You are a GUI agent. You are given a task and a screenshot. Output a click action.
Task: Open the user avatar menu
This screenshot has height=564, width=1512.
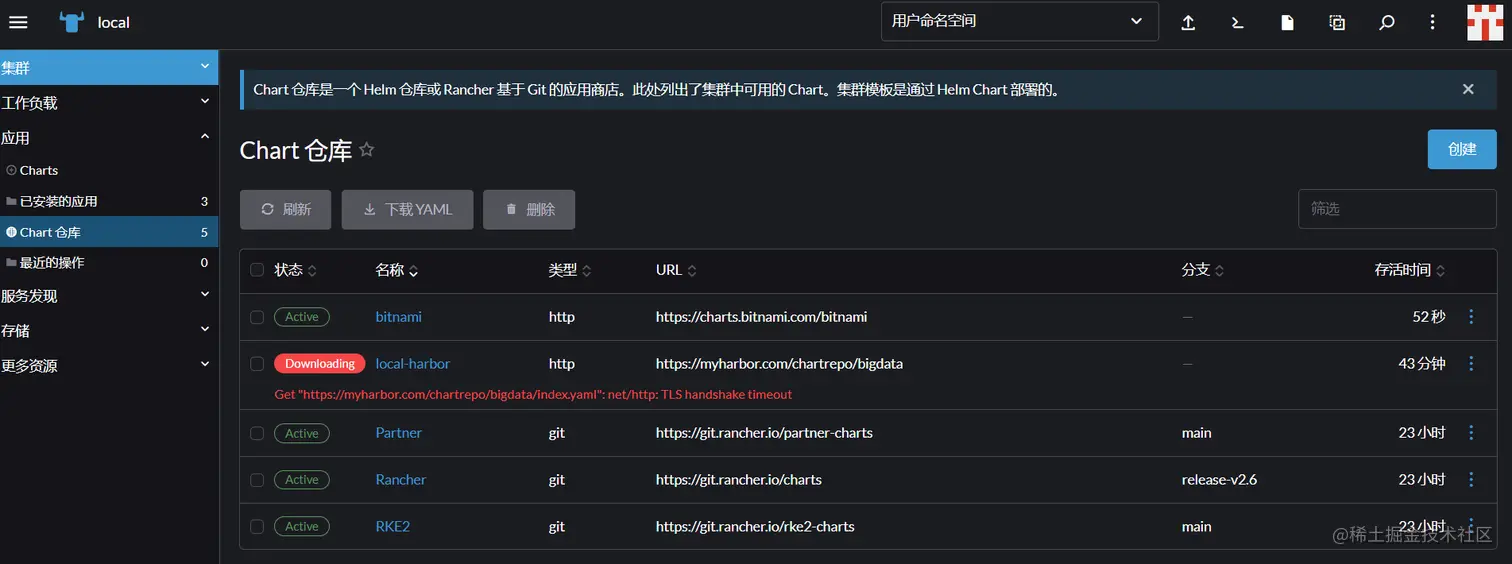point(1485,22)
